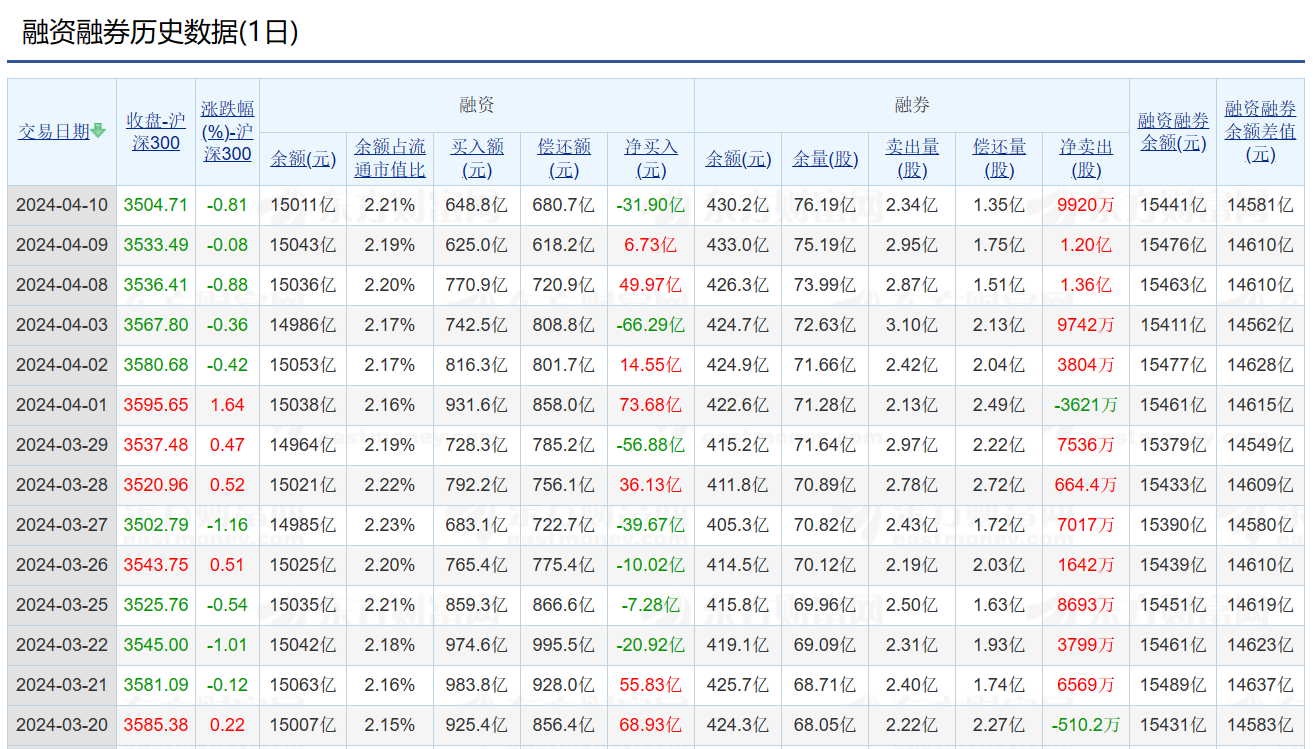Click the 收盘-沪深300 column header
Screen dimensions: 1315x749
point(156,131)
